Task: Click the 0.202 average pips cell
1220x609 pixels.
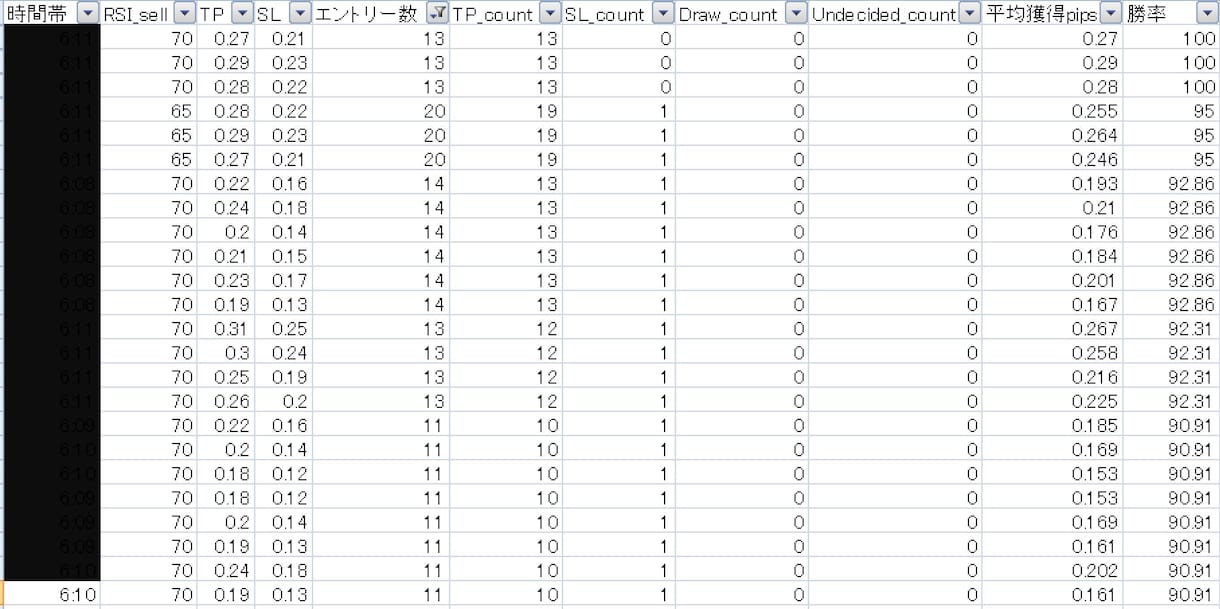Action: (x=1052, y=570)
